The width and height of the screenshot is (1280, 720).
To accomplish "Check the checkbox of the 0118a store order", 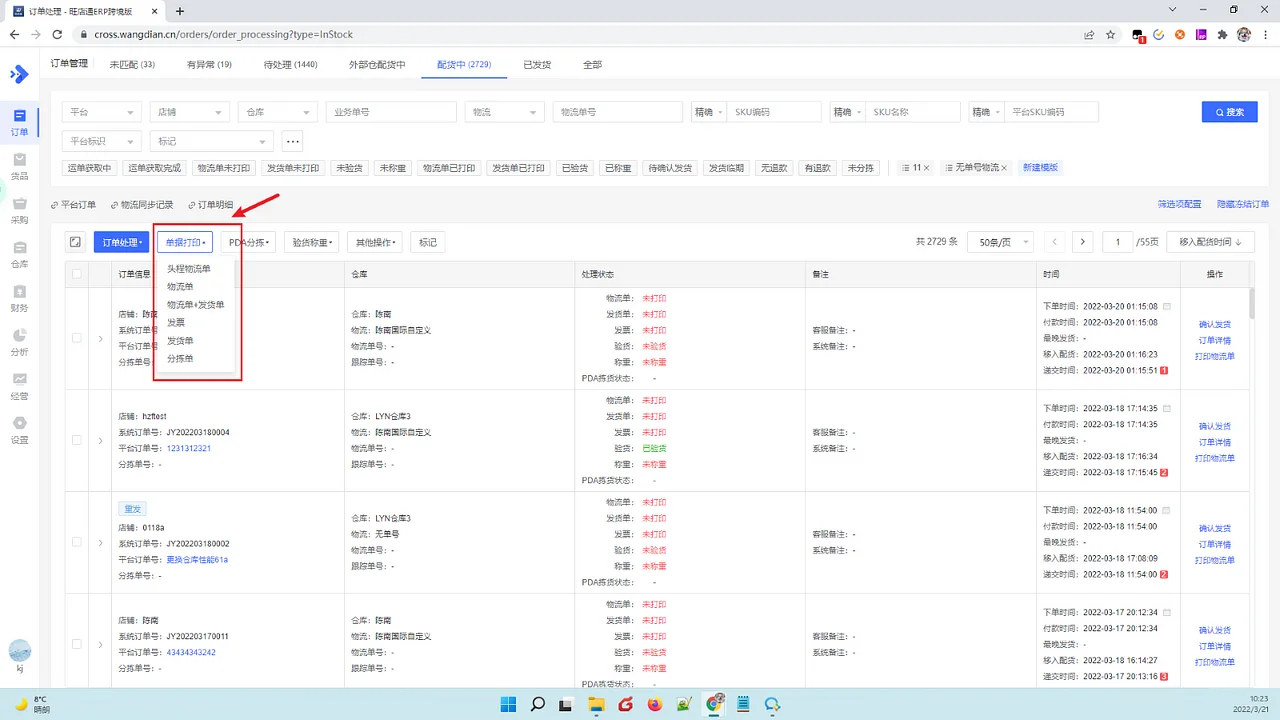I will point(77,542).
